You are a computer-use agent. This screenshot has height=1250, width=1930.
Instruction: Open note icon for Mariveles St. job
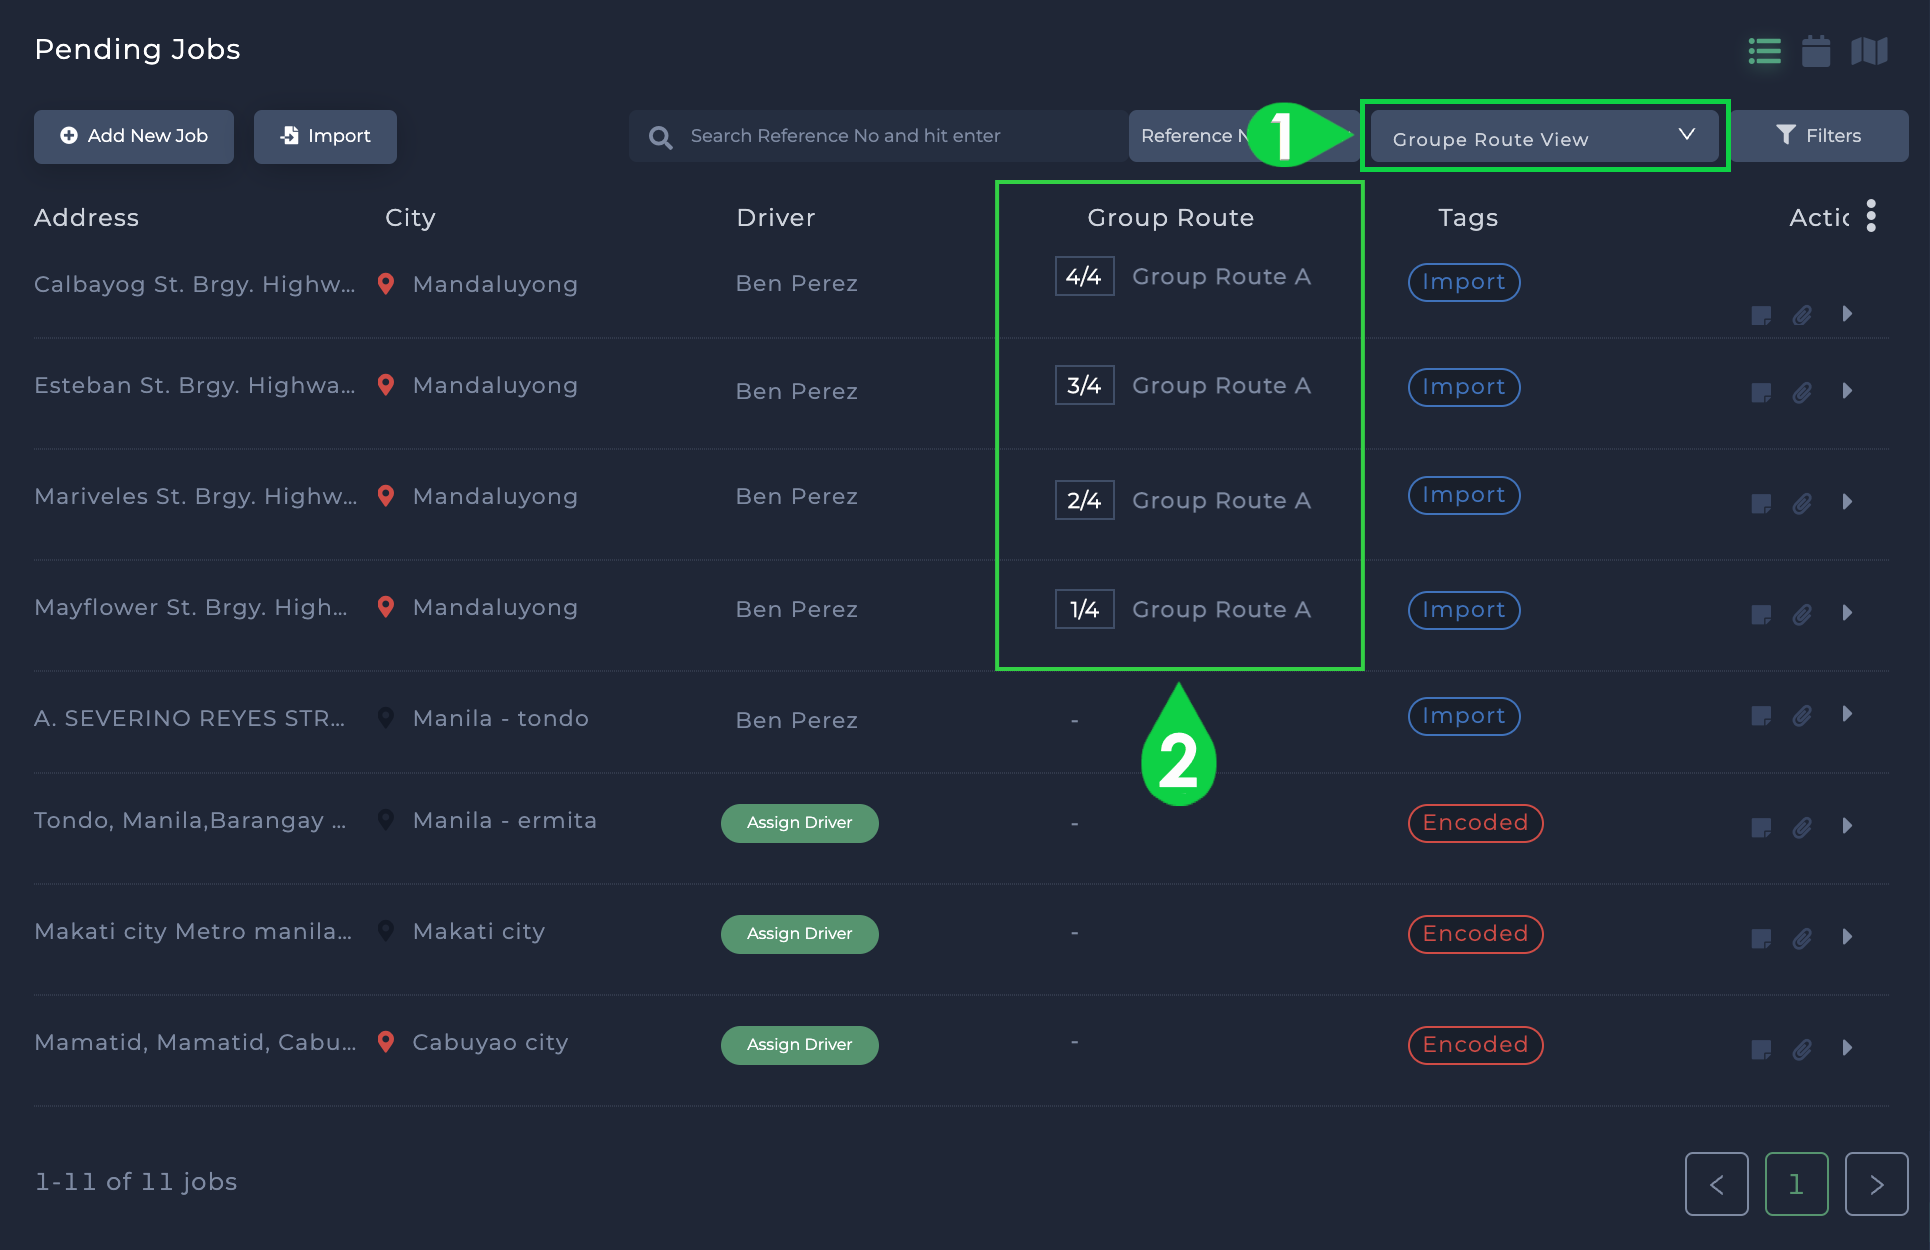[x=1762, y=504]
